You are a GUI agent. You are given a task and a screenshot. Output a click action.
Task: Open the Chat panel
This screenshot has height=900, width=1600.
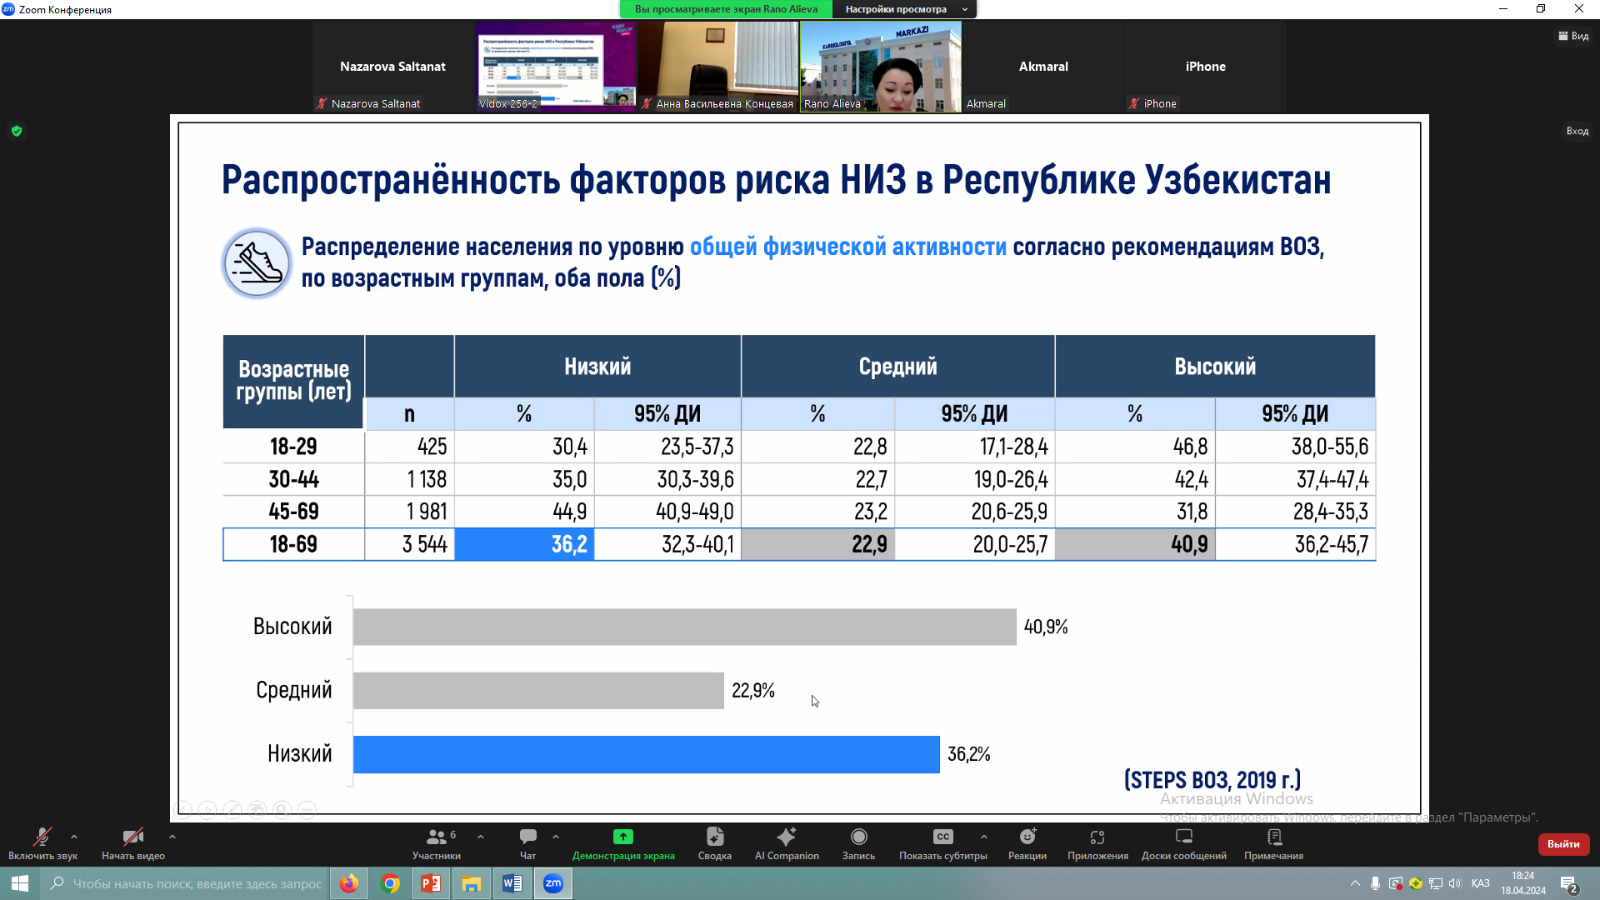tap(528, 838)
